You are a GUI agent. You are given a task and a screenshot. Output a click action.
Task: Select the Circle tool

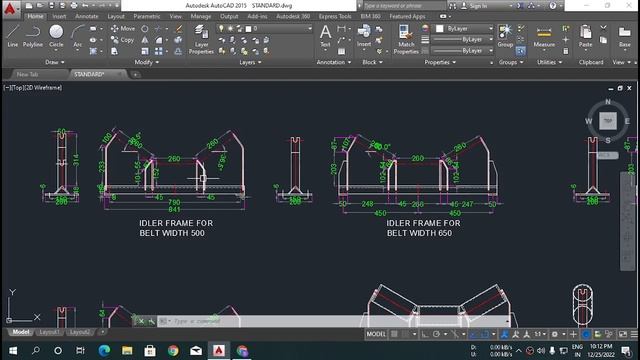pos(56,36)
